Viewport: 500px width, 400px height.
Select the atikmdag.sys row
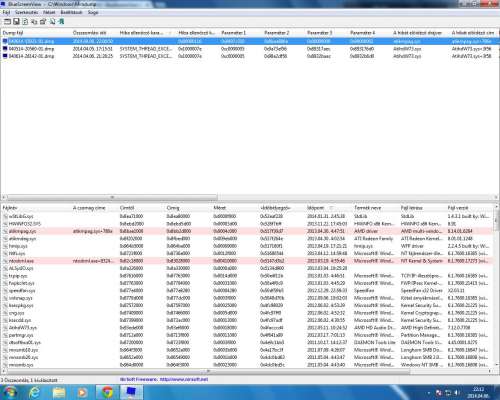[x=247, y=239]
